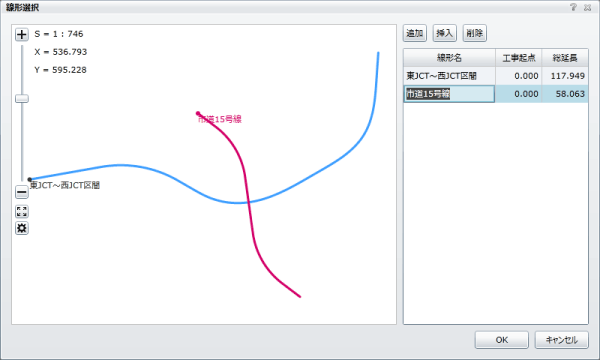Click the キャンセル button
600x360 pixels.
(561, 340)
